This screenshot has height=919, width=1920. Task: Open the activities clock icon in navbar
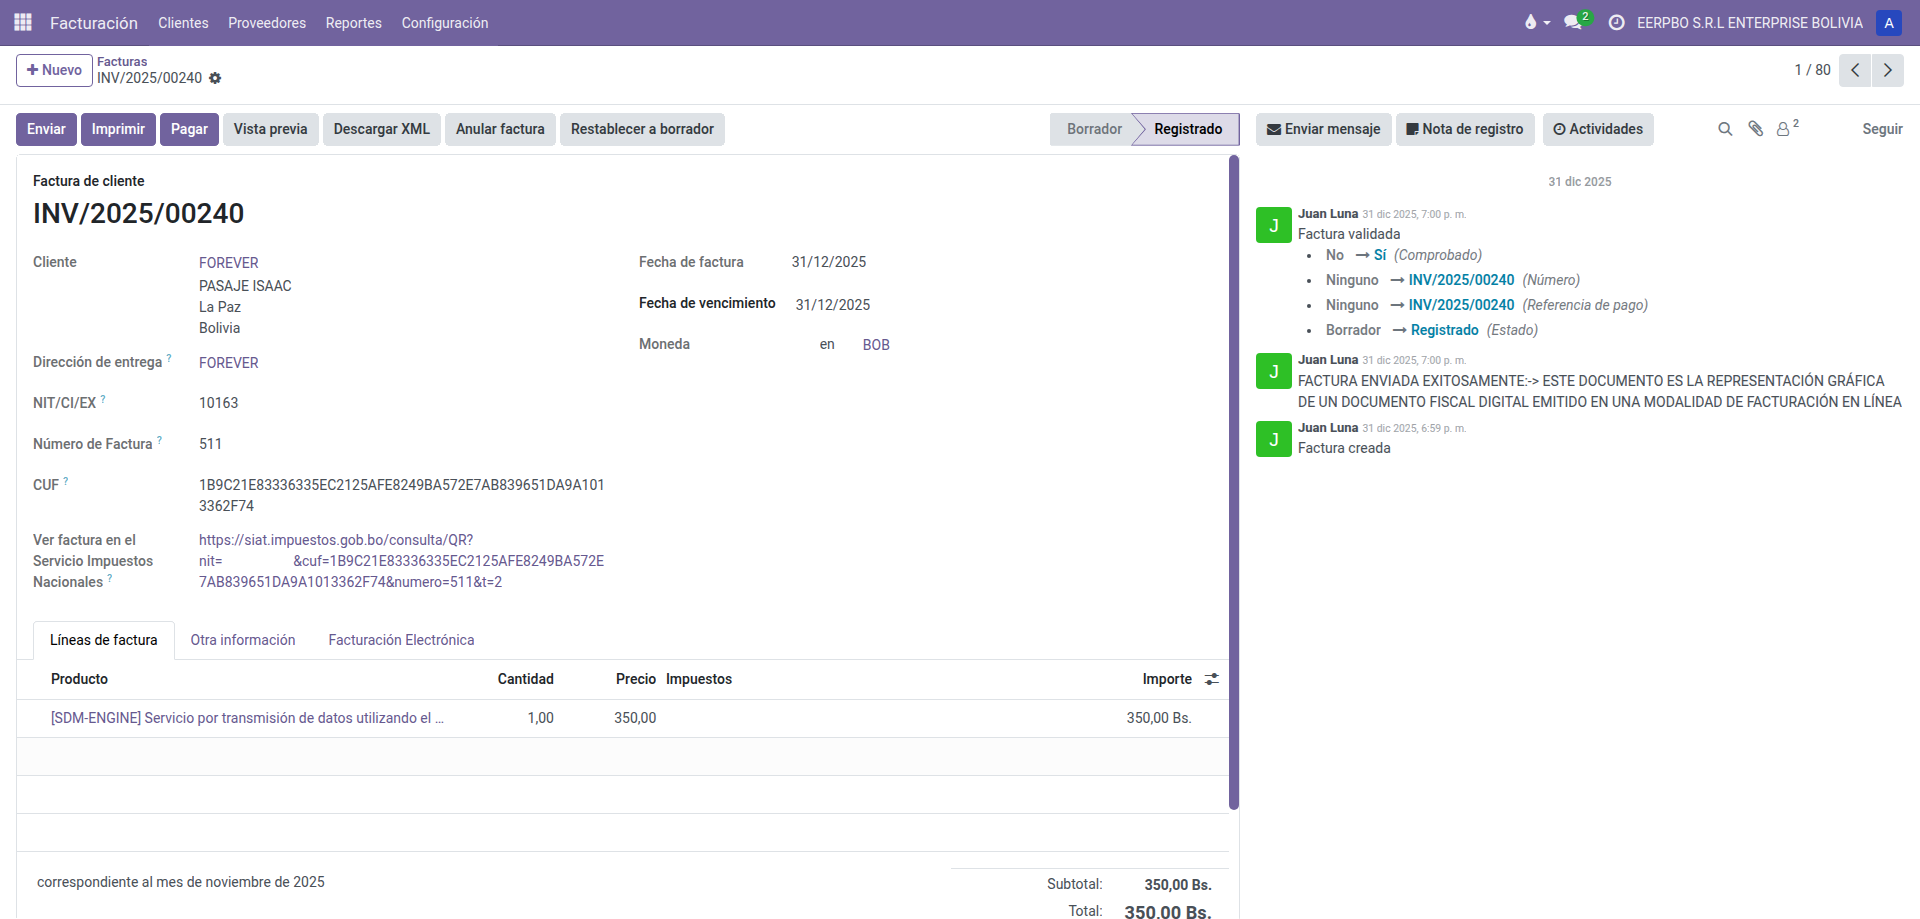point(1616,22)
